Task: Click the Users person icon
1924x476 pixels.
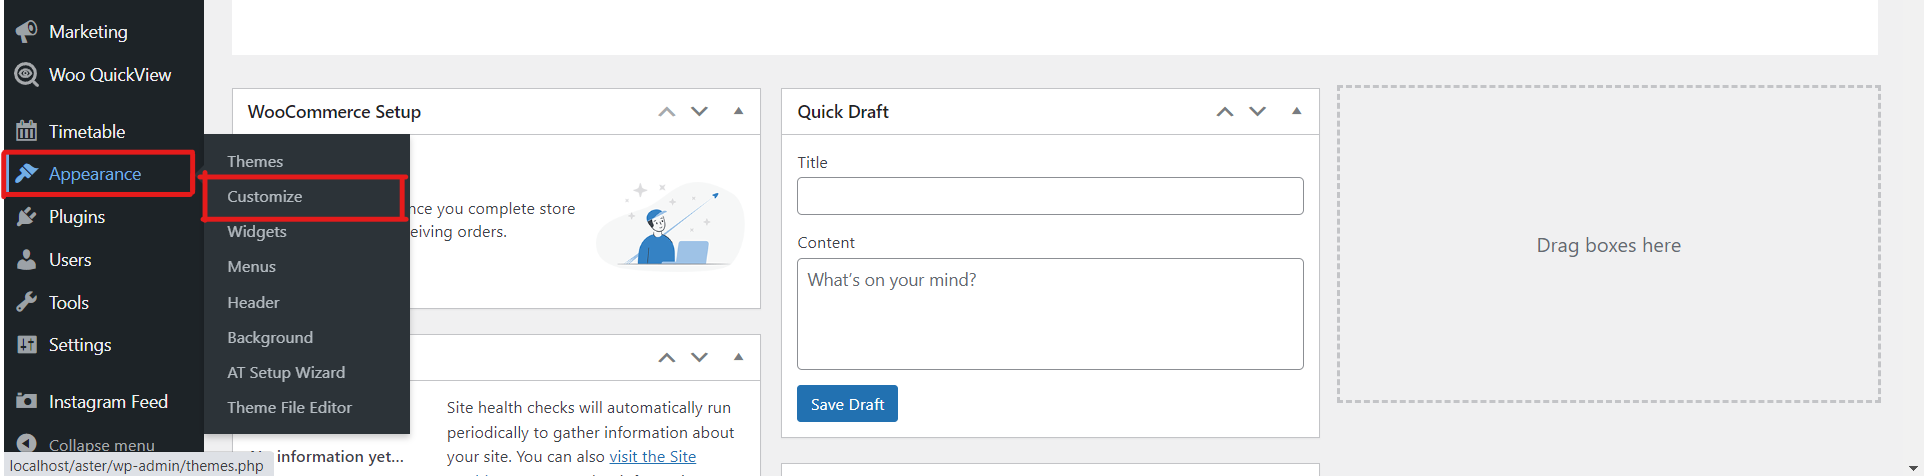Action: coord(27,260)
